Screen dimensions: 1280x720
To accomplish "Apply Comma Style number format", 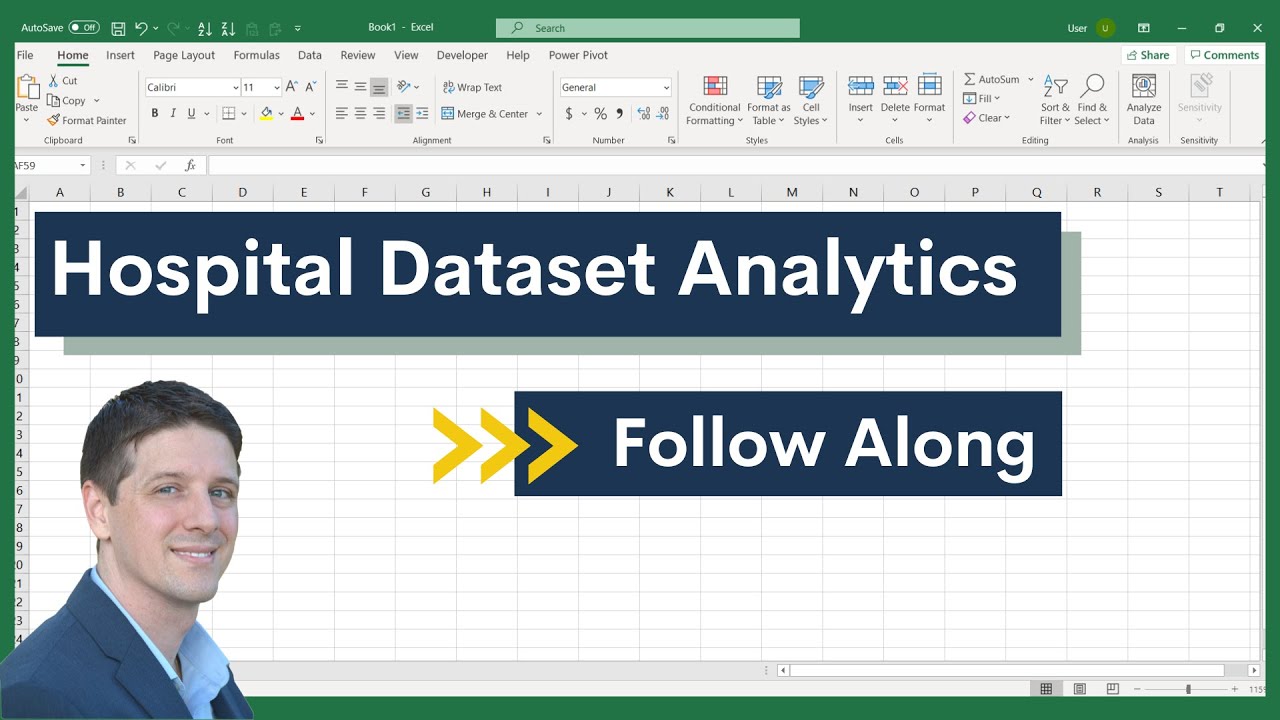I will coord(620,114).
